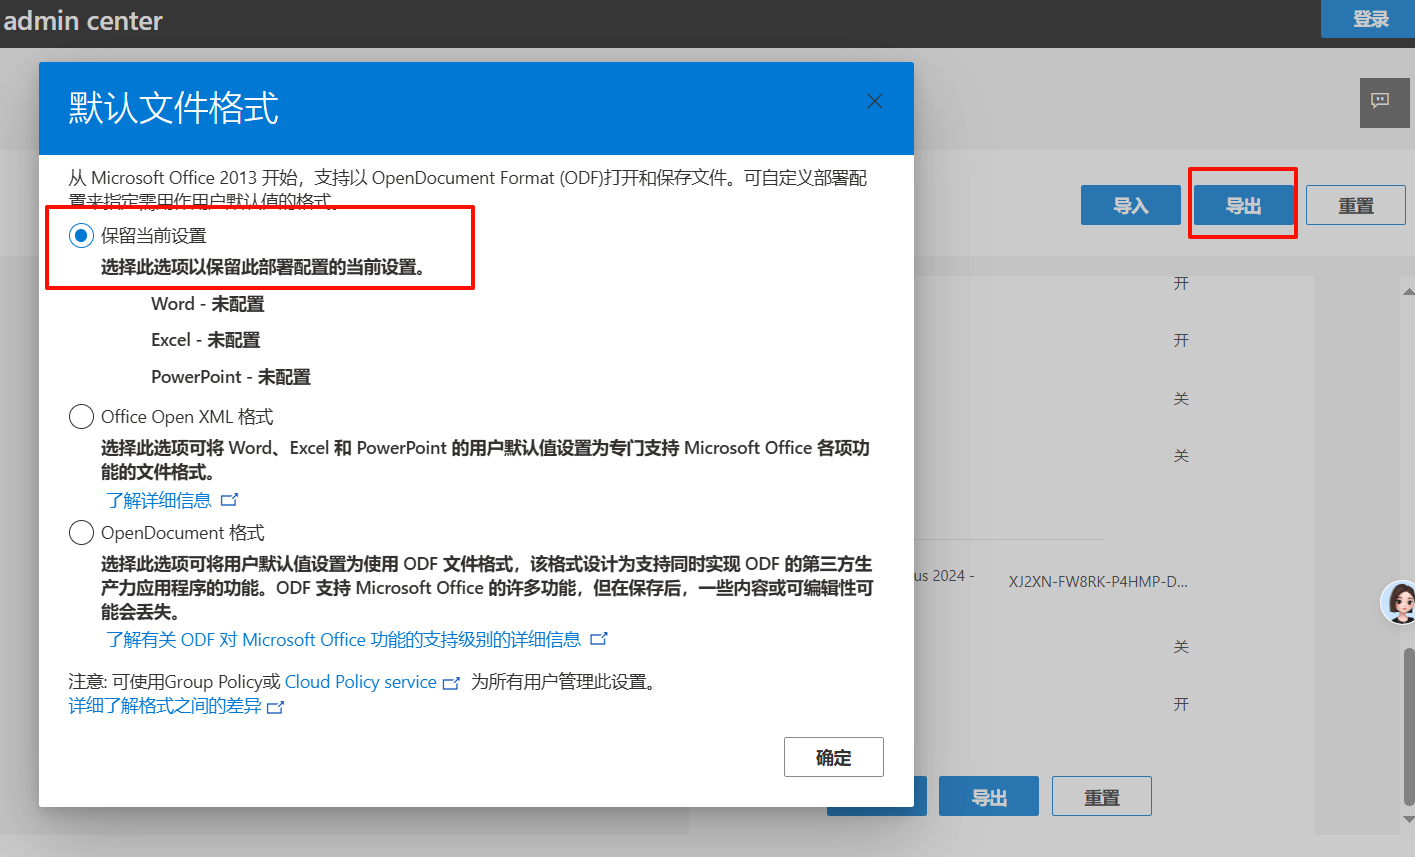Image resolution: width=1415 pixels, height=857 pixels.
Task: Click the top 导出 button
Action: click(x=1244, y=205)
